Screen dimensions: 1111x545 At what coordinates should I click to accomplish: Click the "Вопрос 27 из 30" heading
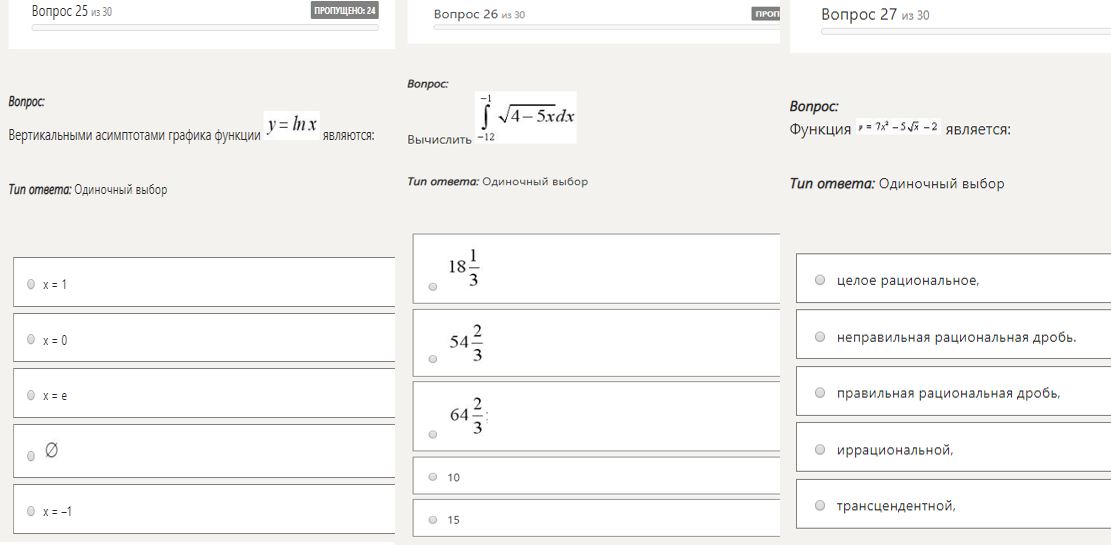[x=875, y=15]
